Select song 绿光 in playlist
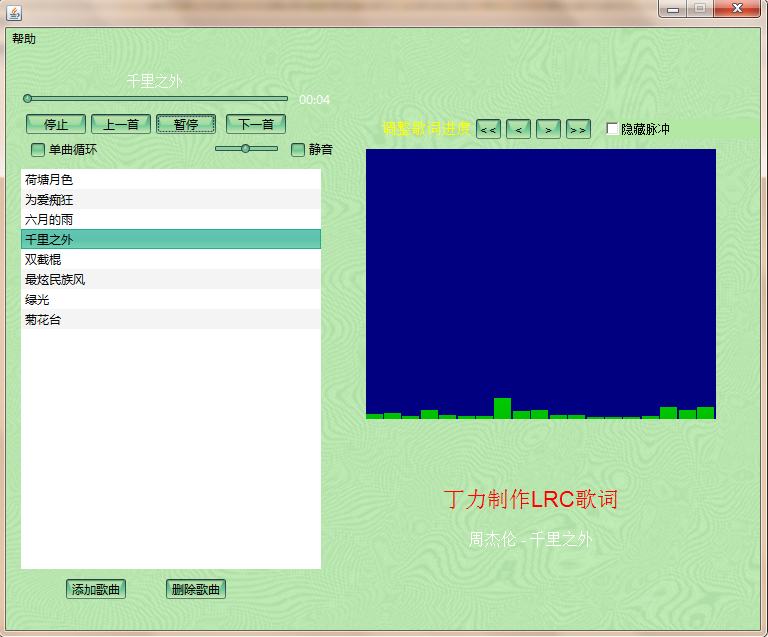 (x=171, y=299)
